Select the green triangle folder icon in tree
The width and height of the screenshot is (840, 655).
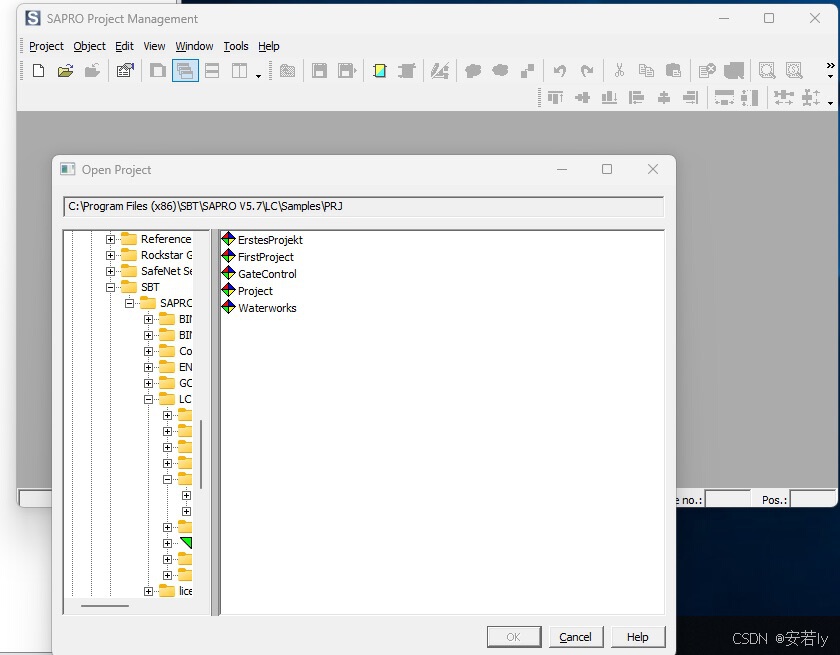[186, 543]
